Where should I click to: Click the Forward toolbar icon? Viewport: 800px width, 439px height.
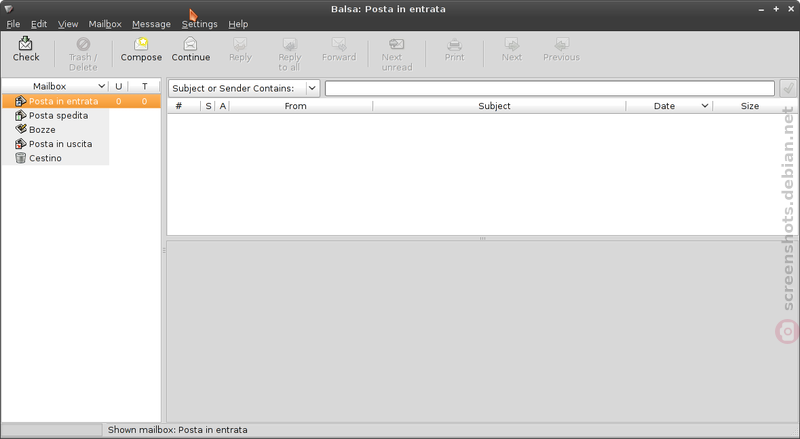coord(339,44)
